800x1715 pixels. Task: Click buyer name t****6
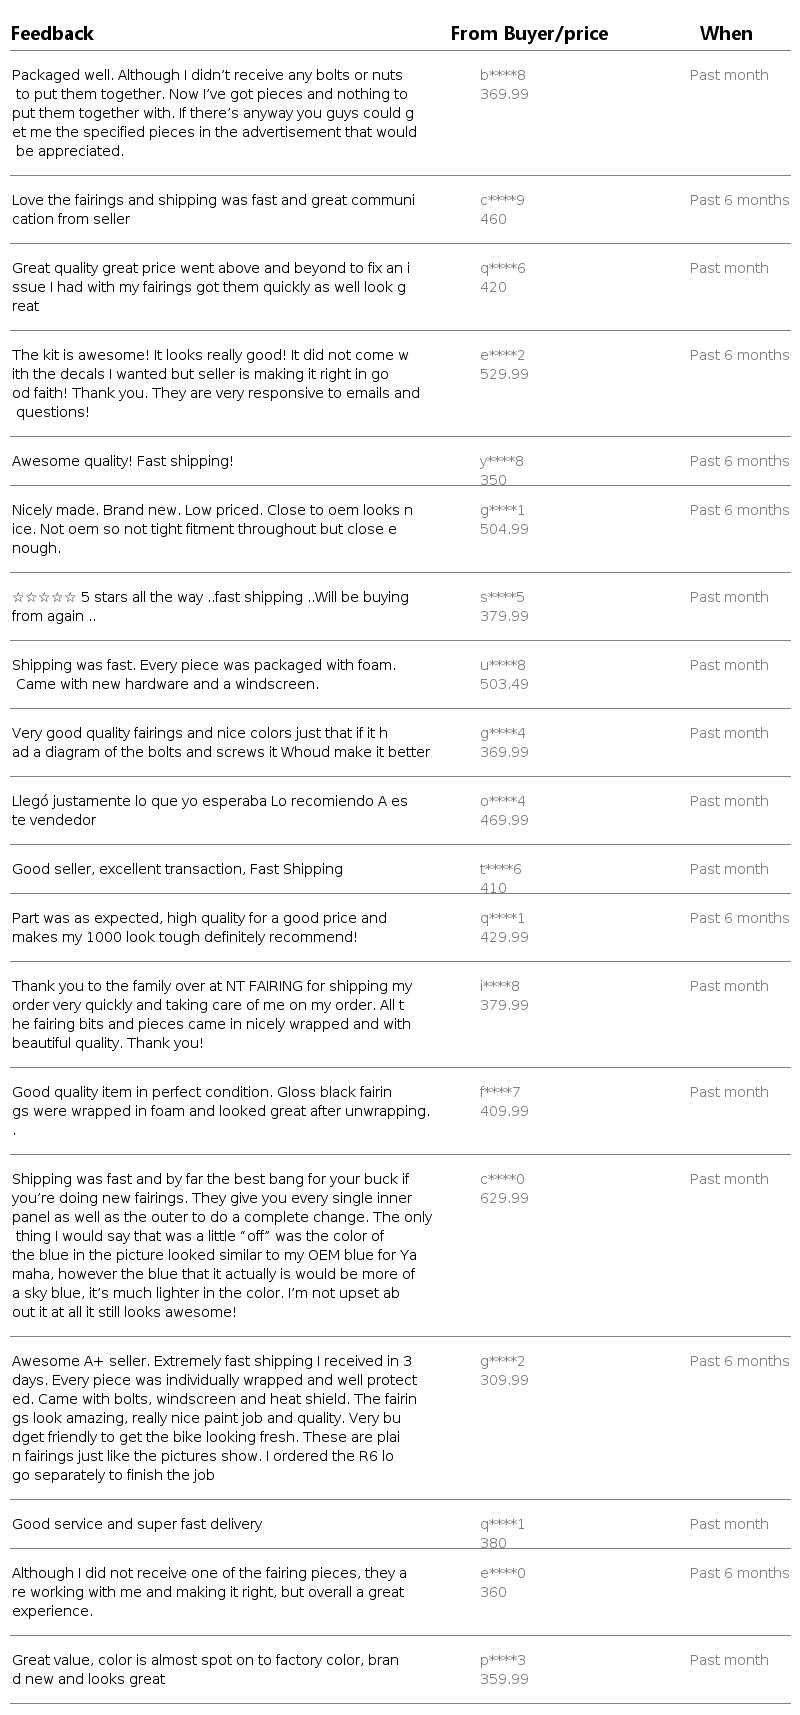[500, 869]
